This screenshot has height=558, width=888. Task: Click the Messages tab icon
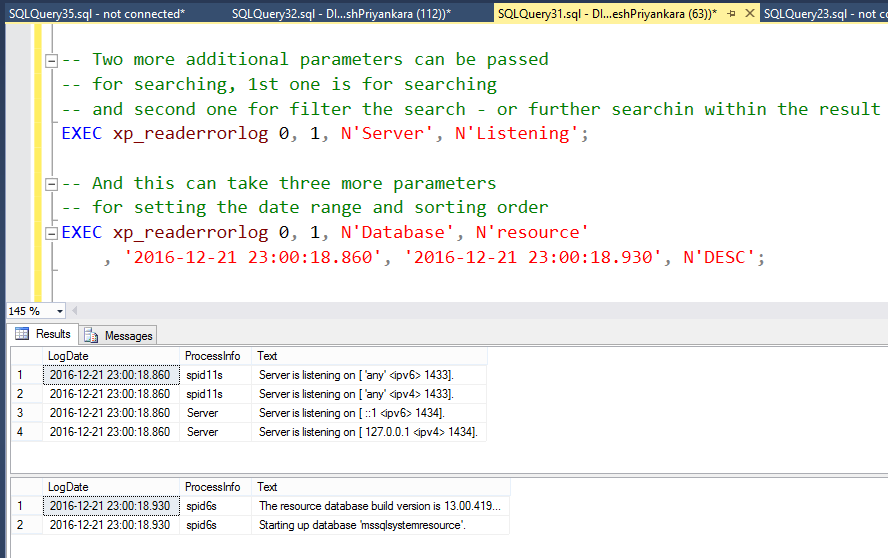[x=91, y=335]
